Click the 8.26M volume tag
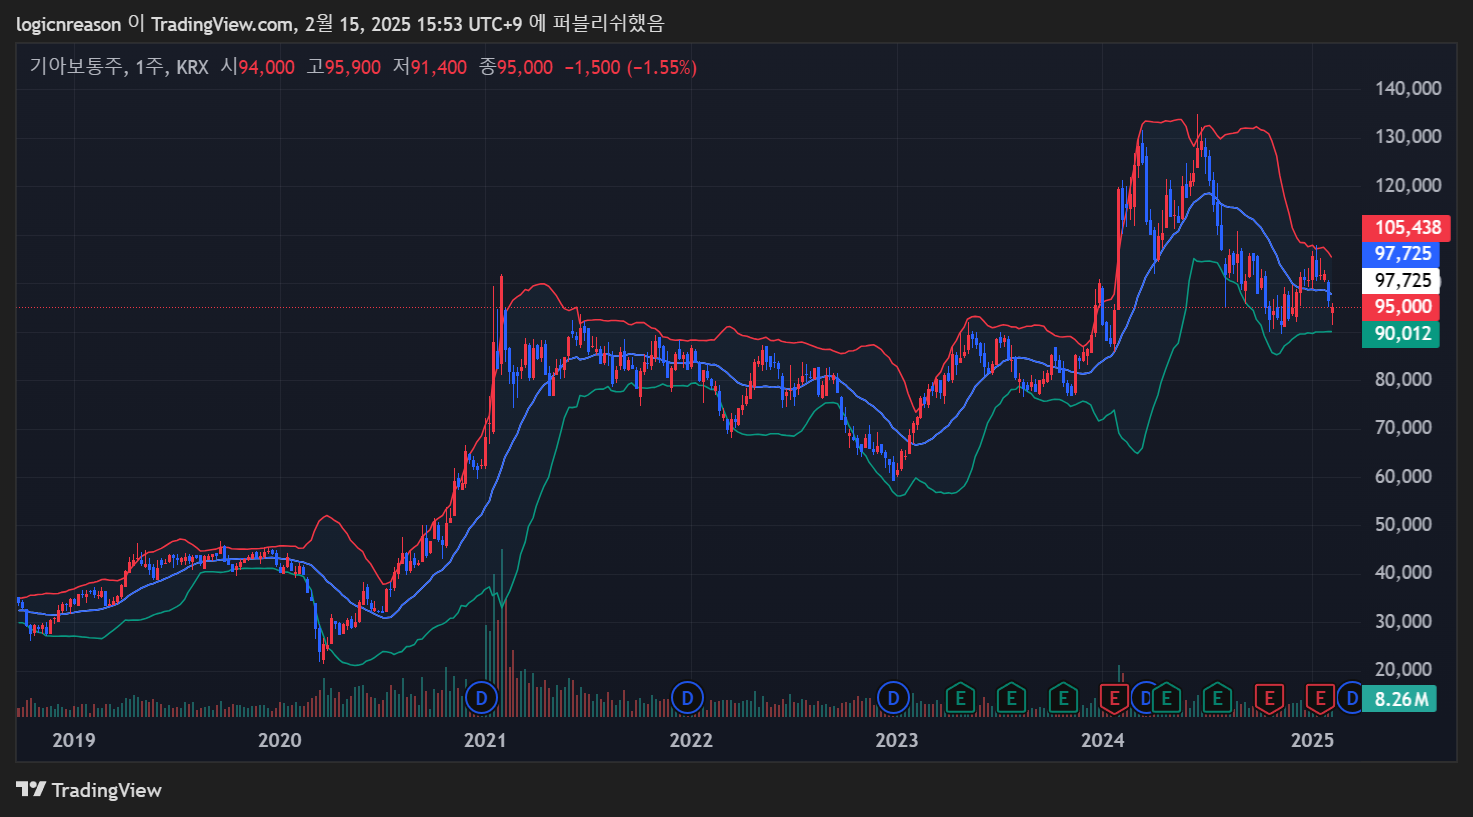 tap(1399, 699)
